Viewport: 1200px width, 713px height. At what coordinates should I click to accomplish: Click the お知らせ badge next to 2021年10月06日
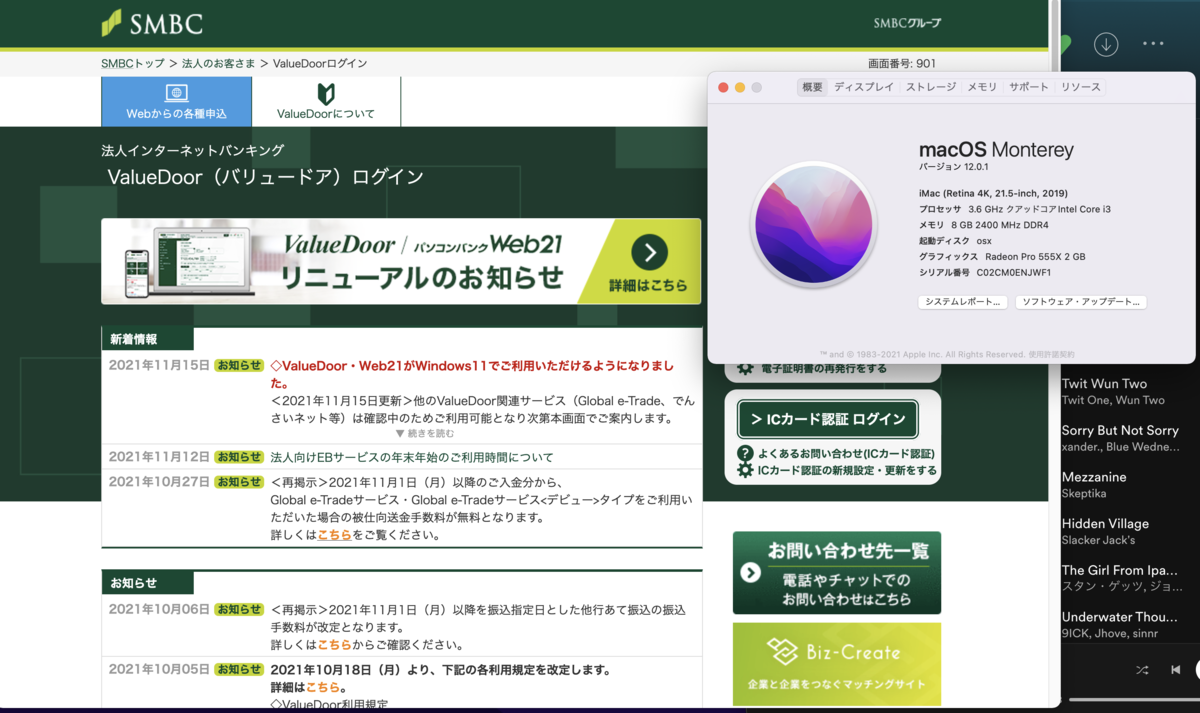[239, 609]
